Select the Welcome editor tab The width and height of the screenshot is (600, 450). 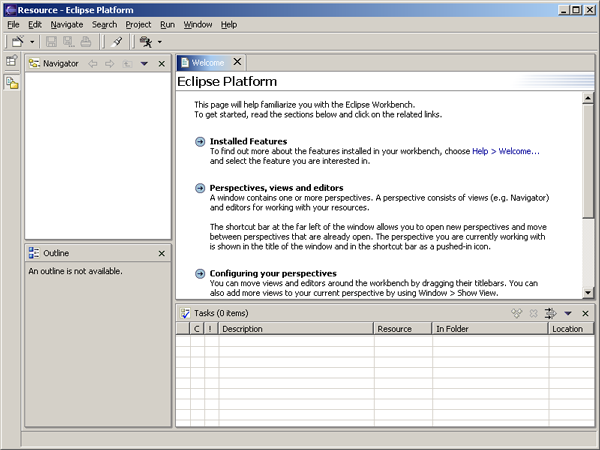point(208,62)
